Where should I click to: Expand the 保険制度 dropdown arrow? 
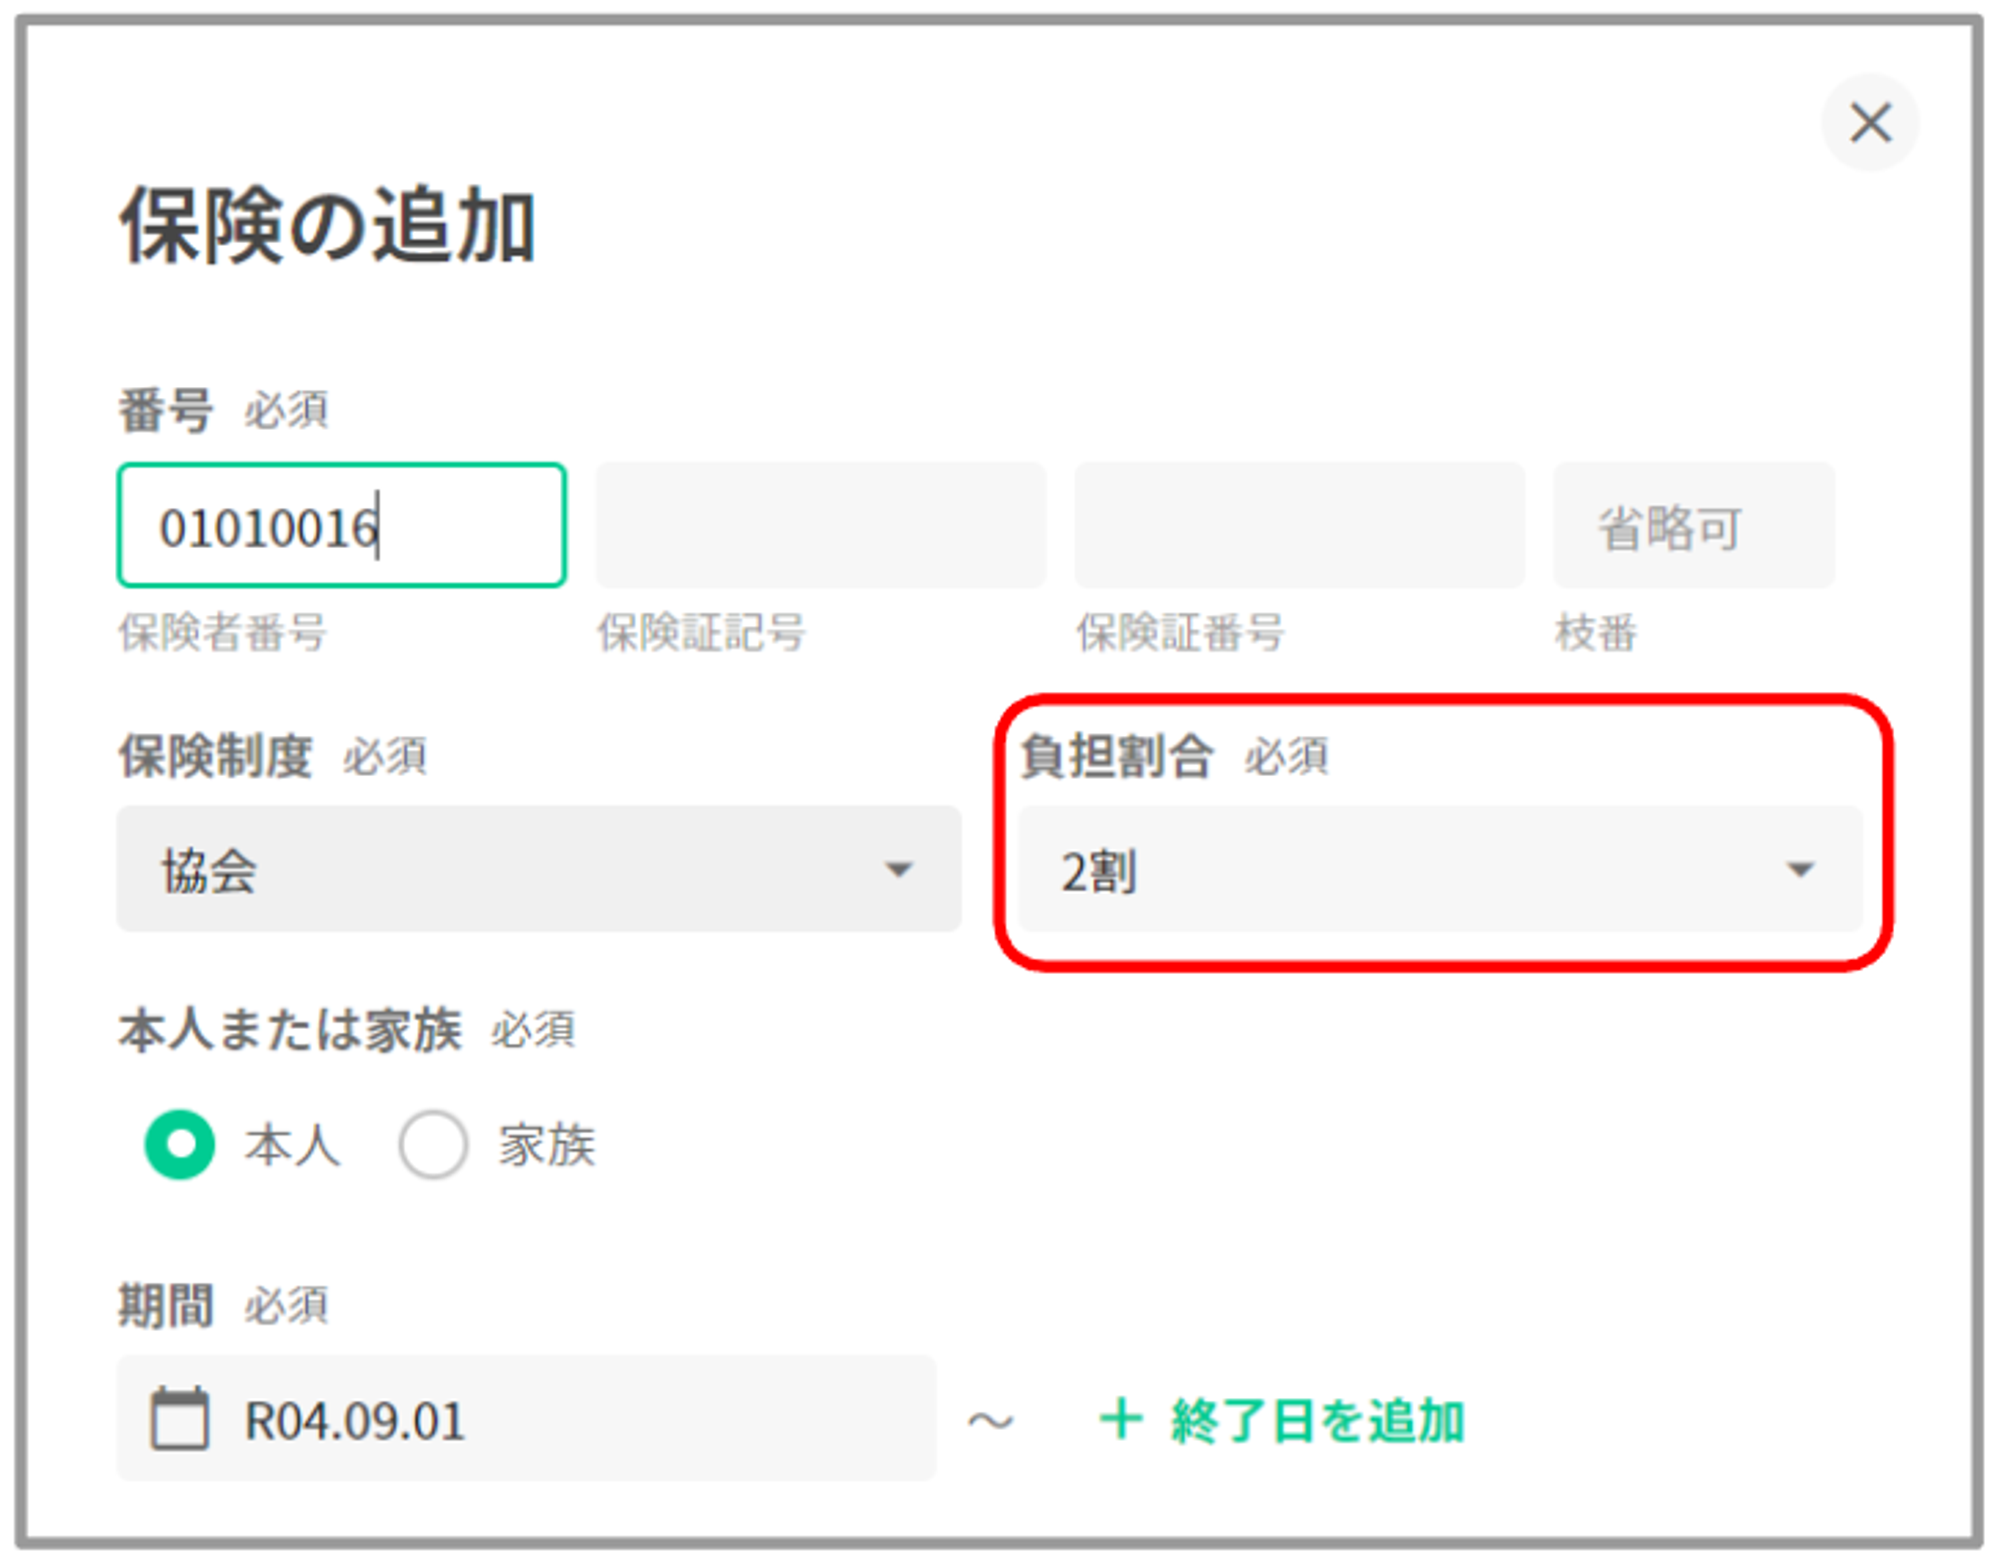[899, 870]
